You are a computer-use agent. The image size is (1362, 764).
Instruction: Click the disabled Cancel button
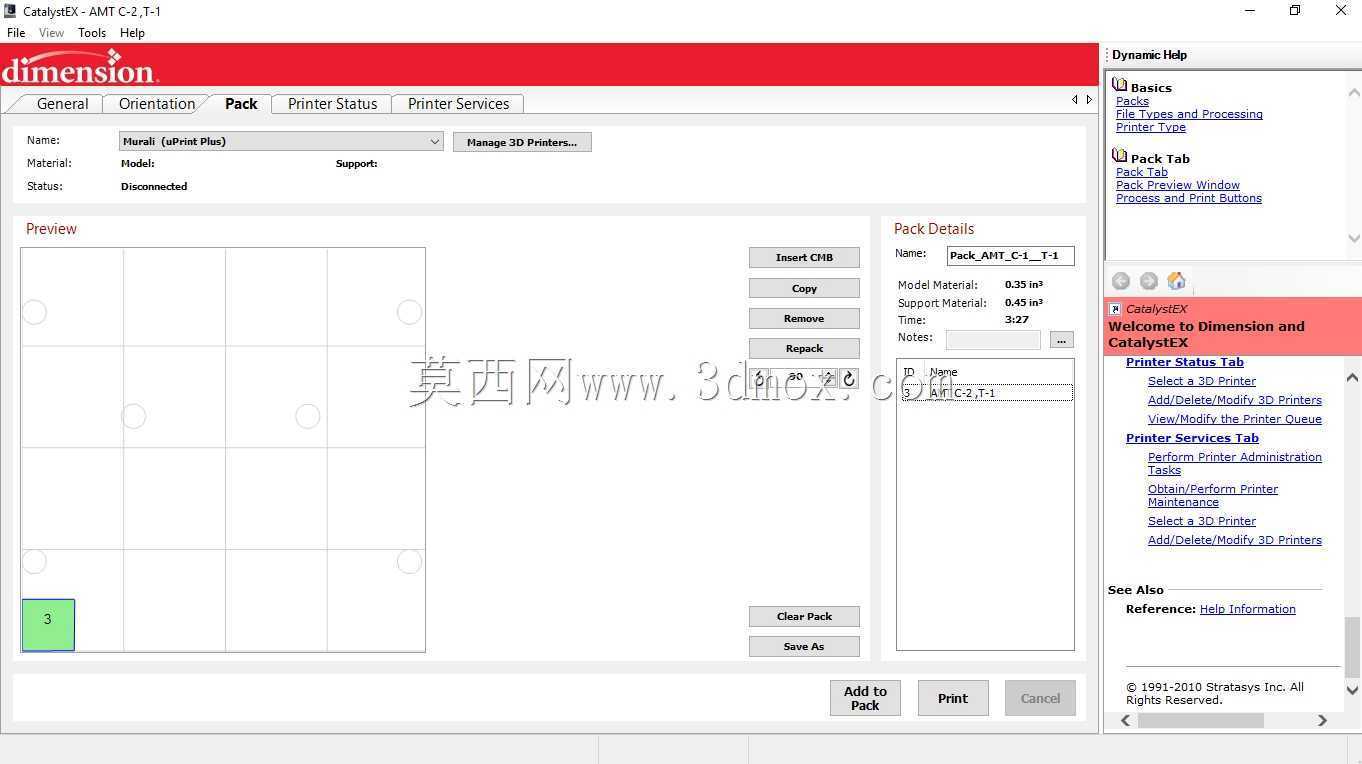click(x=1040, y=698)
